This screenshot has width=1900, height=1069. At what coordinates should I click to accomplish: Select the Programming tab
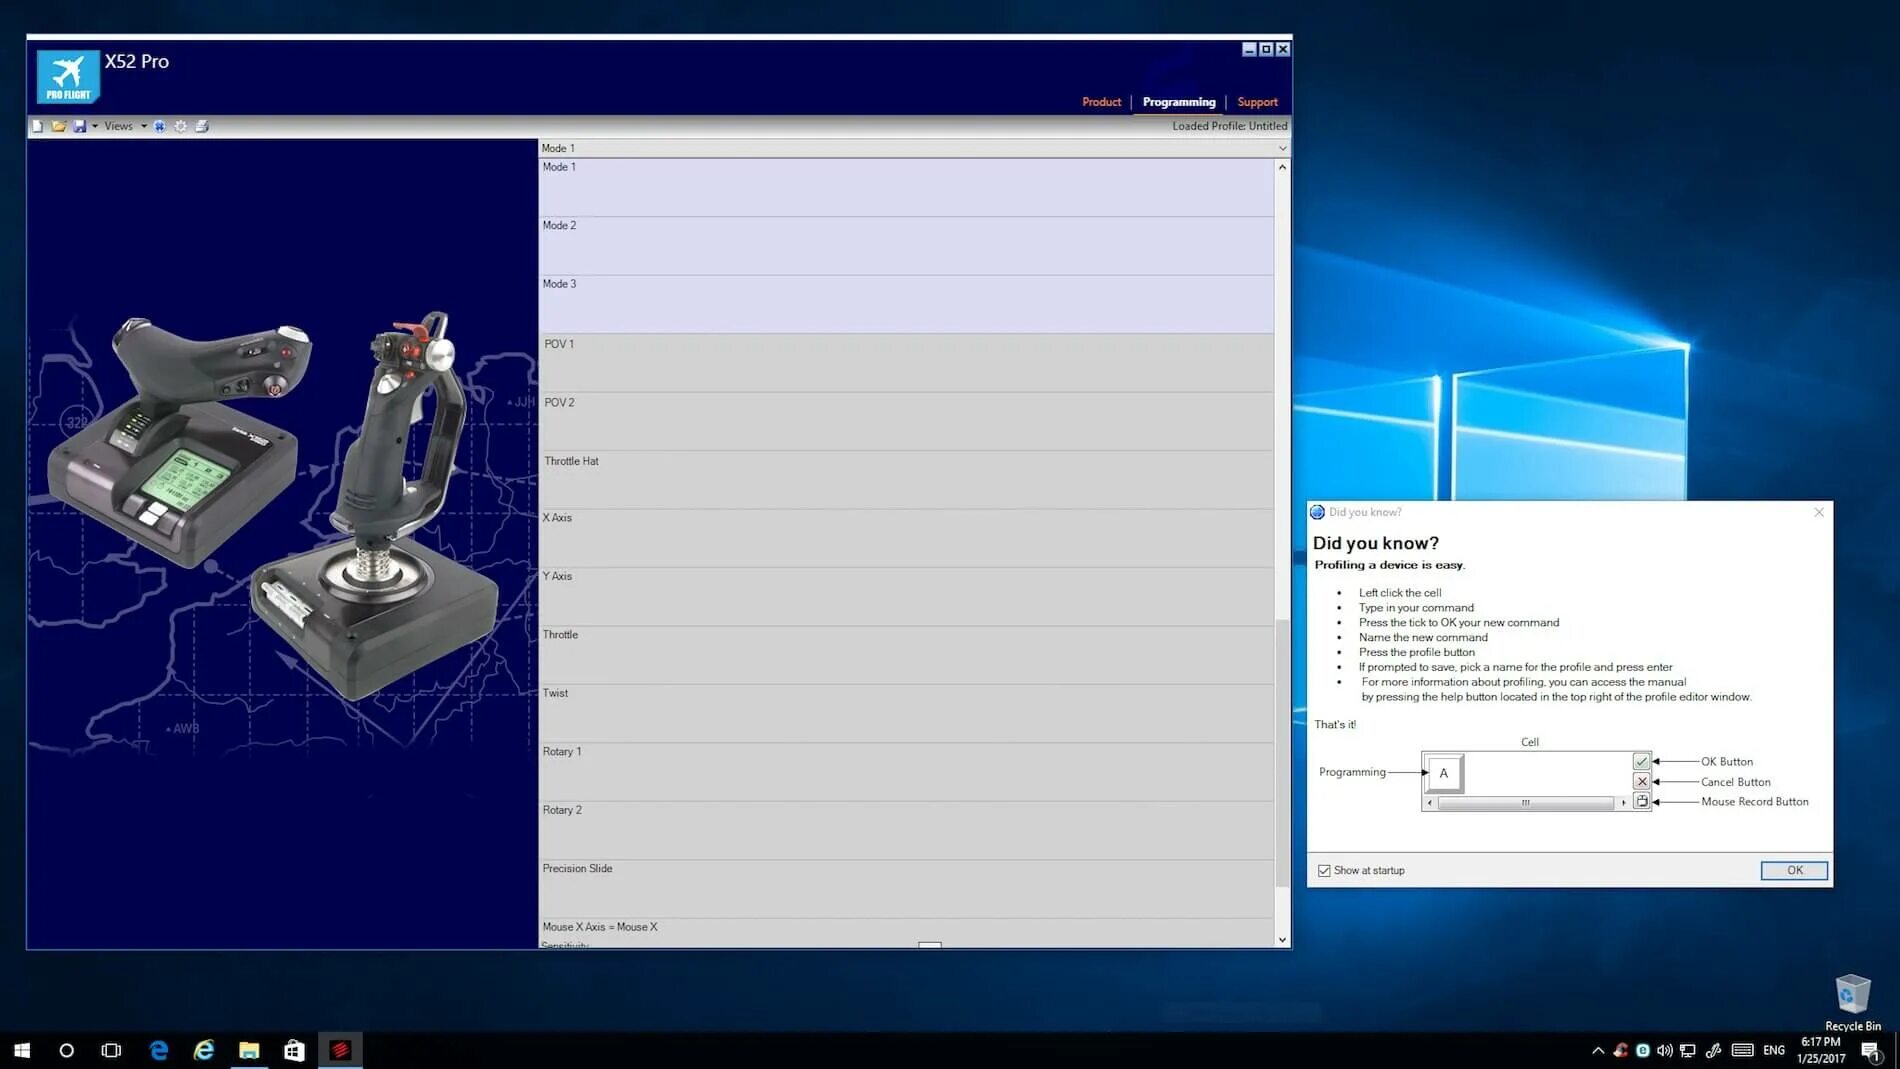tap(1179, 102)
